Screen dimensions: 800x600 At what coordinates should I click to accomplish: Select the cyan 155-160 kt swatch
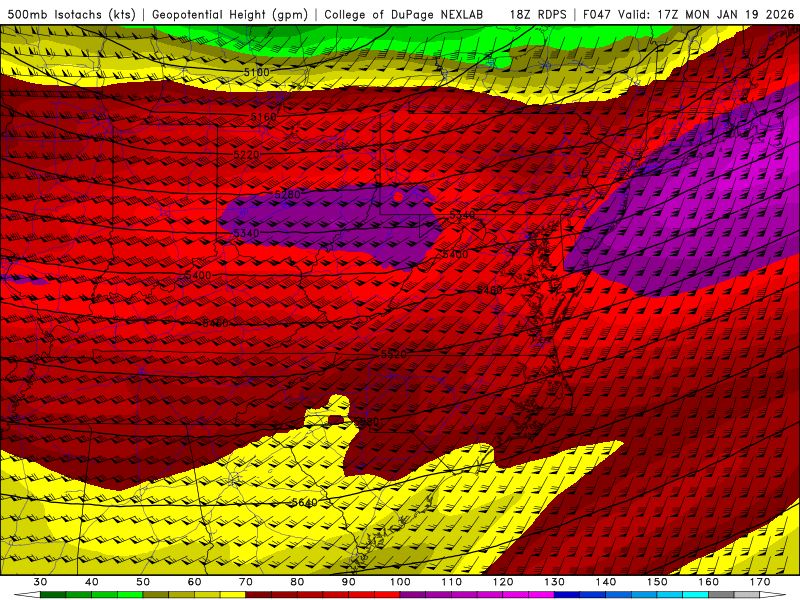(x=696, y=595)
